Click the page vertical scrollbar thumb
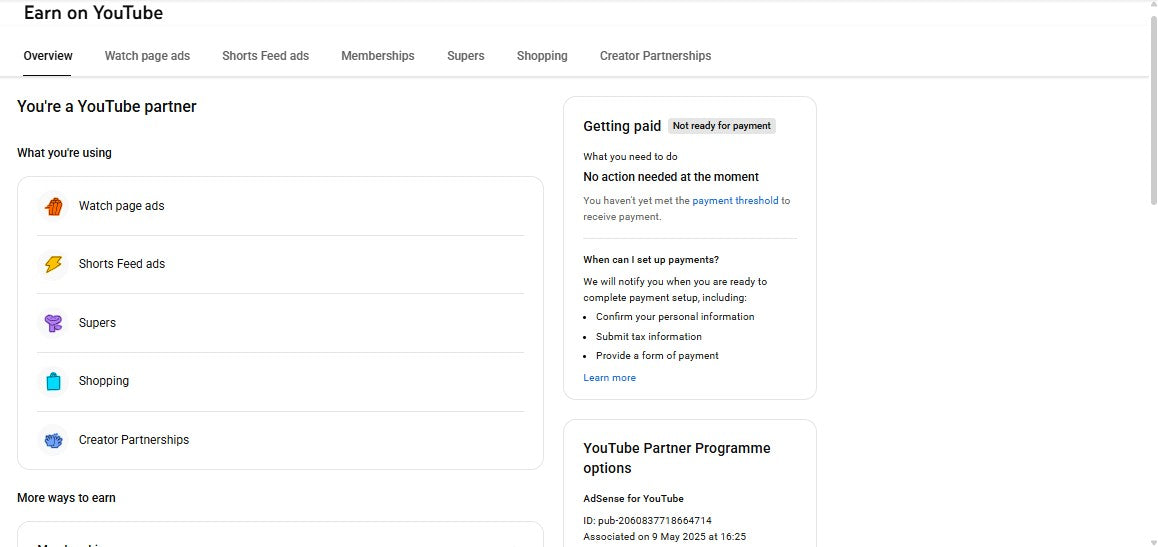 click(x=1153, y=109)
